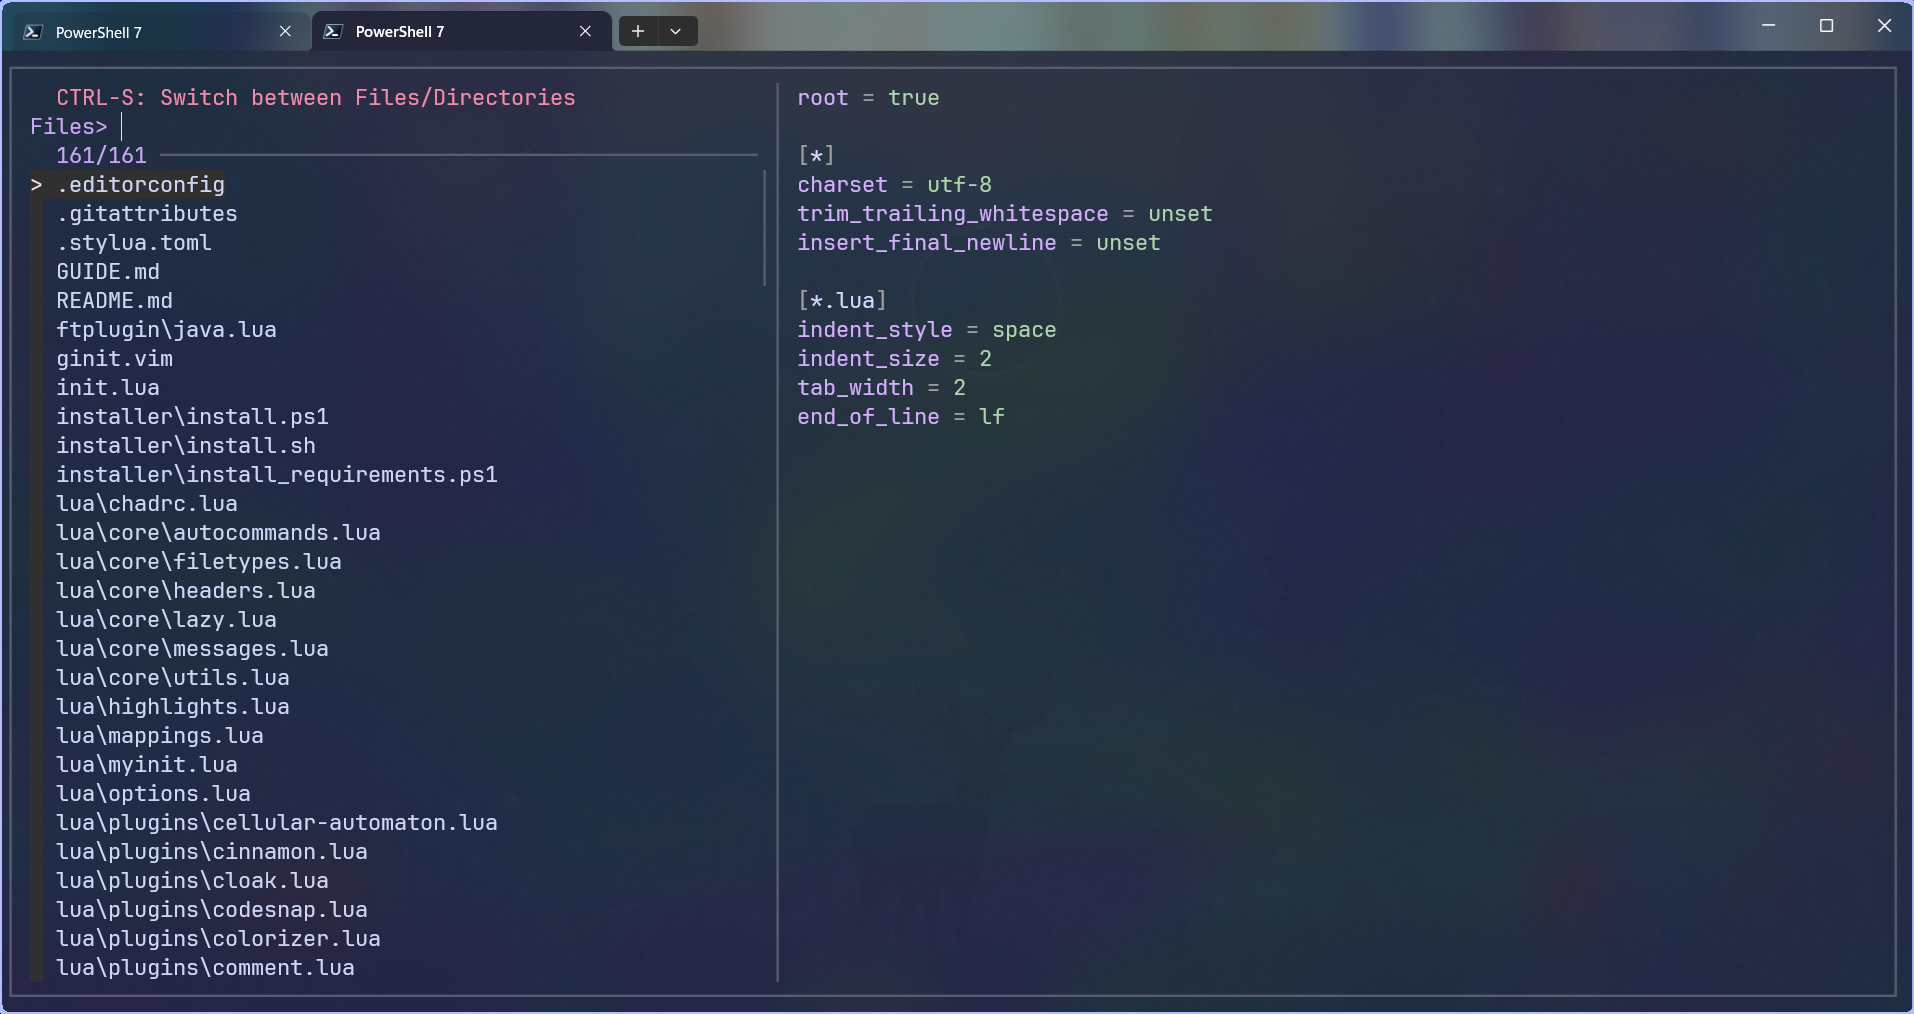The image size is (1914, 1014).
Task: Choose lua\mappings.lua
Action: 160,736
